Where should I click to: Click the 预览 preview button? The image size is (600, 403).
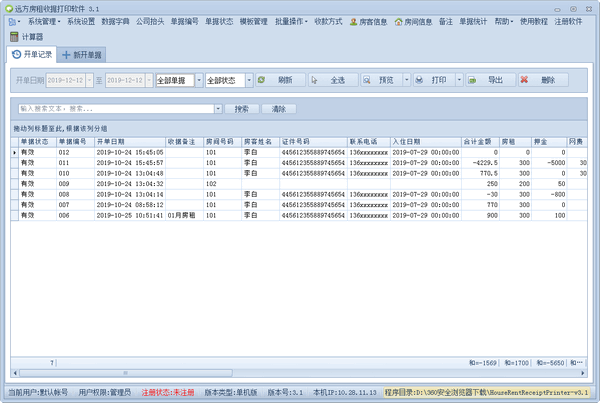tap(378, 80)
